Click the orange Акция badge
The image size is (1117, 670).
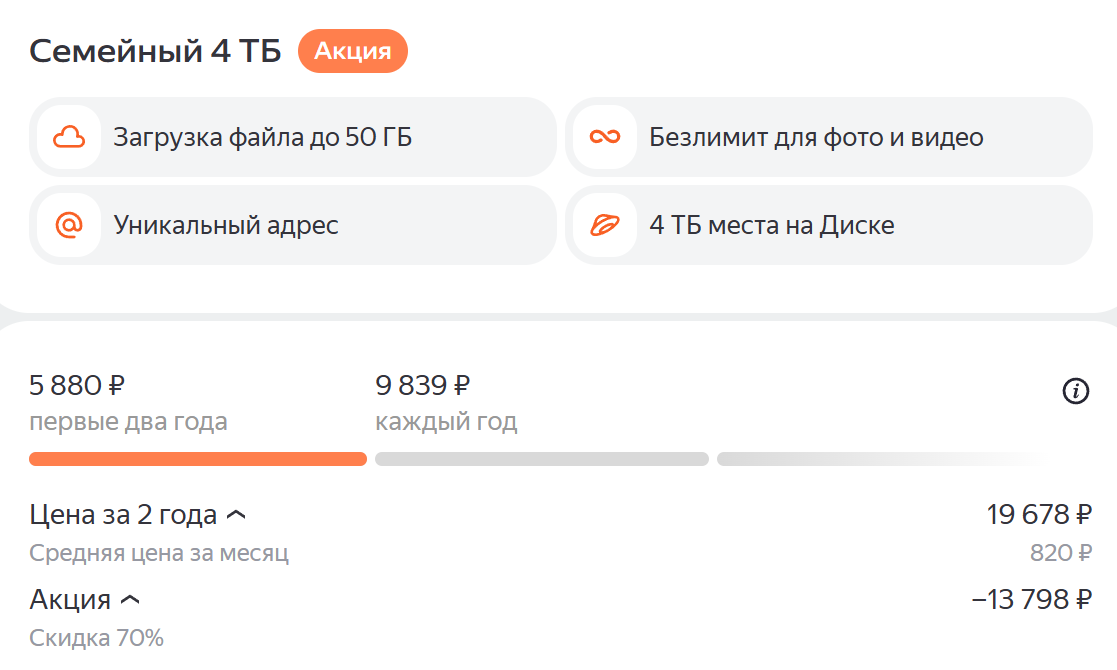pyautogui.click(x=352, y=52)
